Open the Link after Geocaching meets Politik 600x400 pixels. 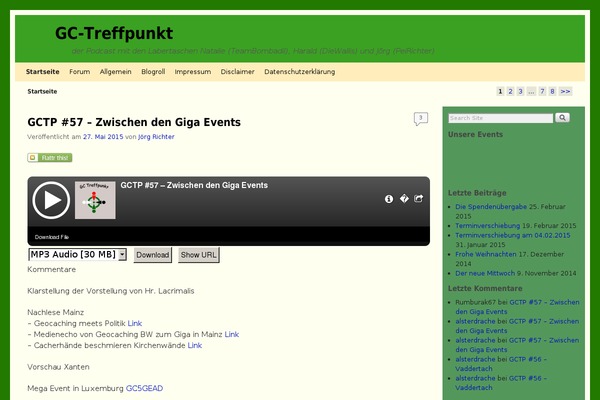pyautogui.click(x=135, y=323)
